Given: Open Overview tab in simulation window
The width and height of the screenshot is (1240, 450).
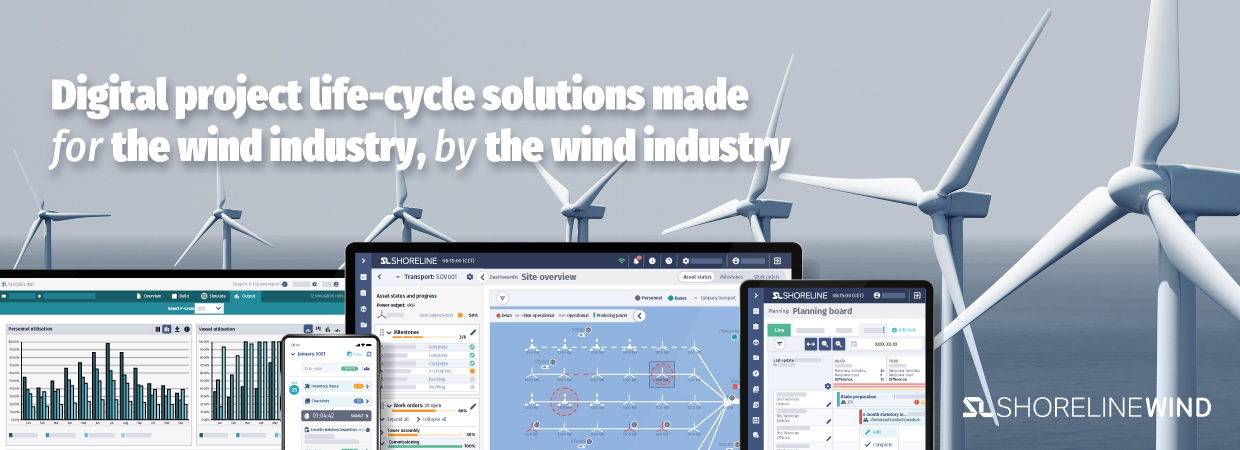Looking at the screenshot, I should coord(149,296).
